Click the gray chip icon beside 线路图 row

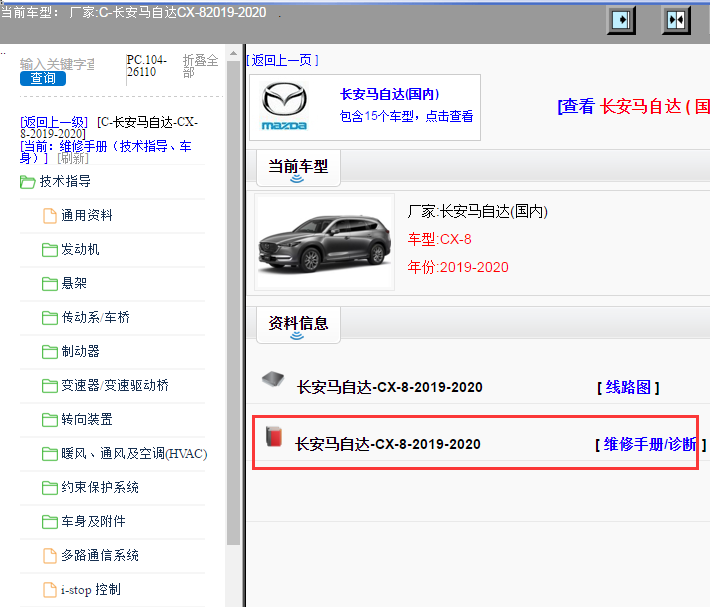click(273, 379)
